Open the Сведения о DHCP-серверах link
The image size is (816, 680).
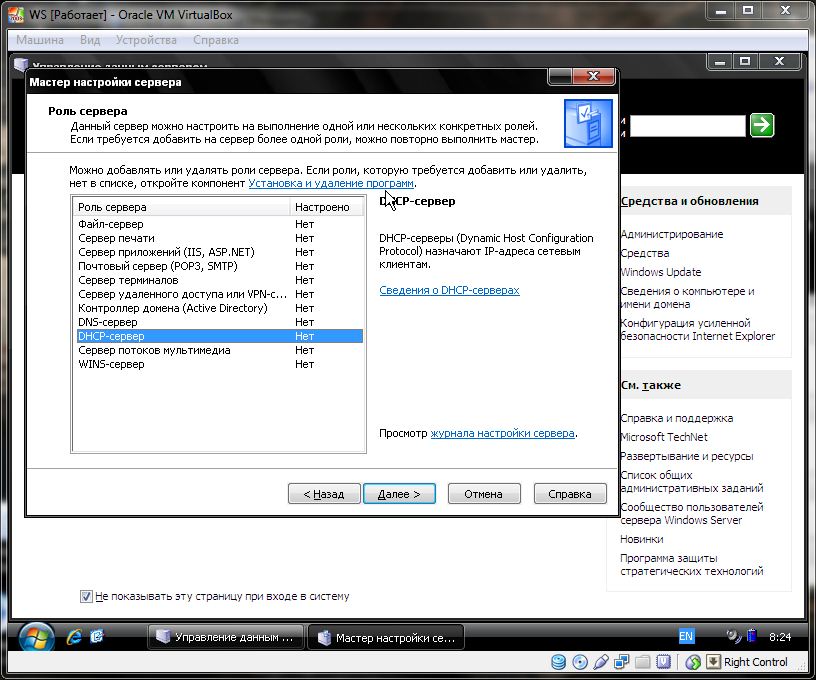click(449, 290)
